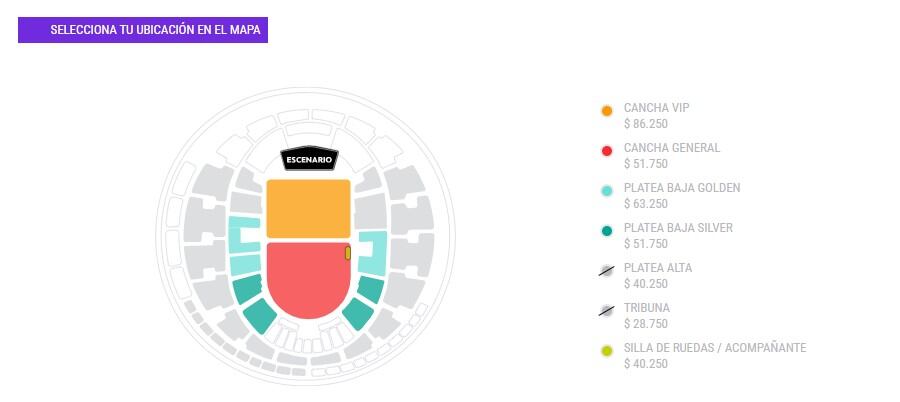The width and height of the screenshot is (900, 402).
Task: Click the Platea Baja Golden text label
Action: (x=681, y=188)
